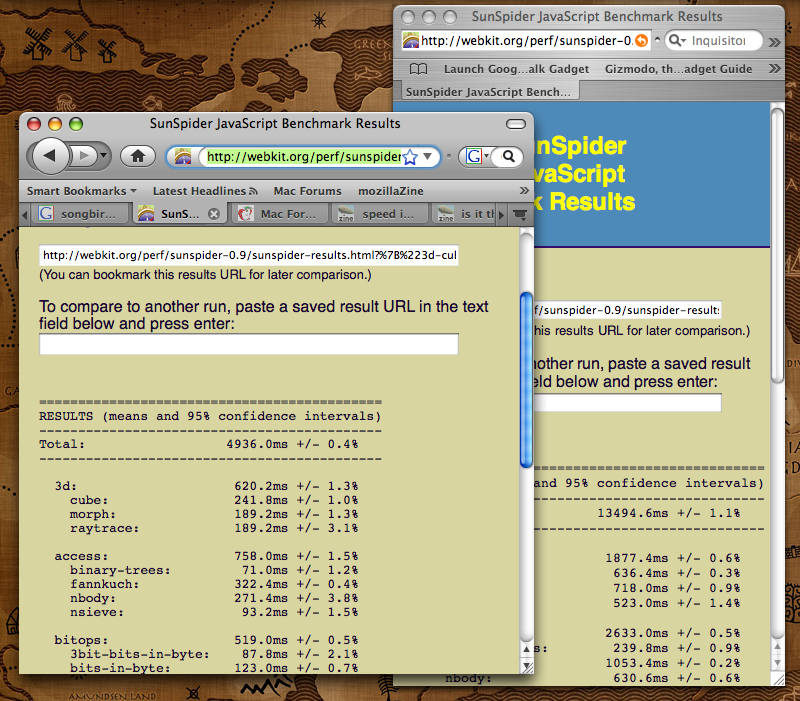Screen dimensions: 800x701
Task: Click Safari URL address field
Action: click(526, 40)
